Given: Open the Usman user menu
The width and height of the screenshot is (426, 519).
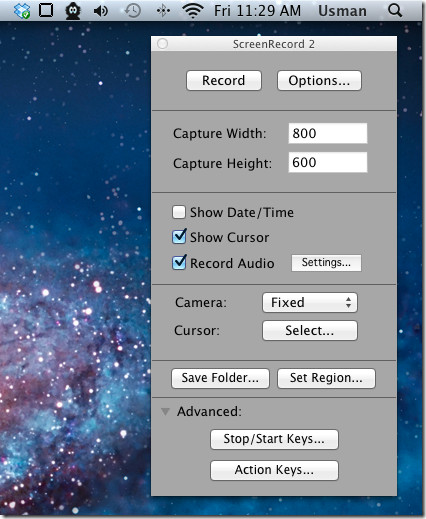Looking at the screenshot, I should click(x=342, y=11).
